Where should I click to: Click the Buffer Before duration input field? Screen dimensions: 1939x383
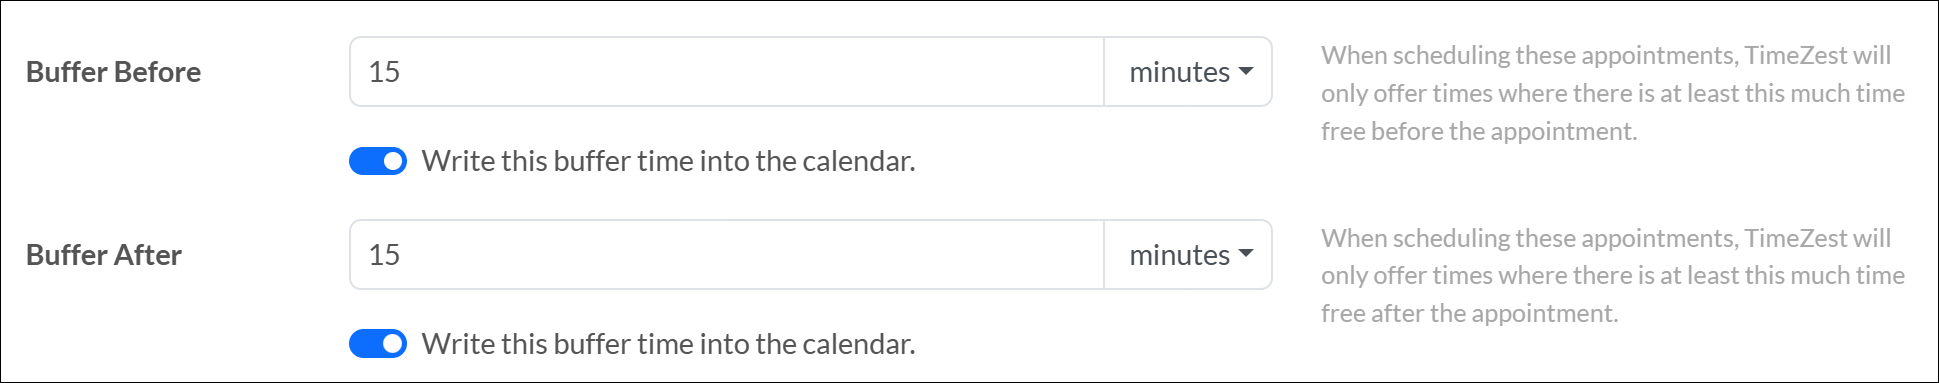727,72
